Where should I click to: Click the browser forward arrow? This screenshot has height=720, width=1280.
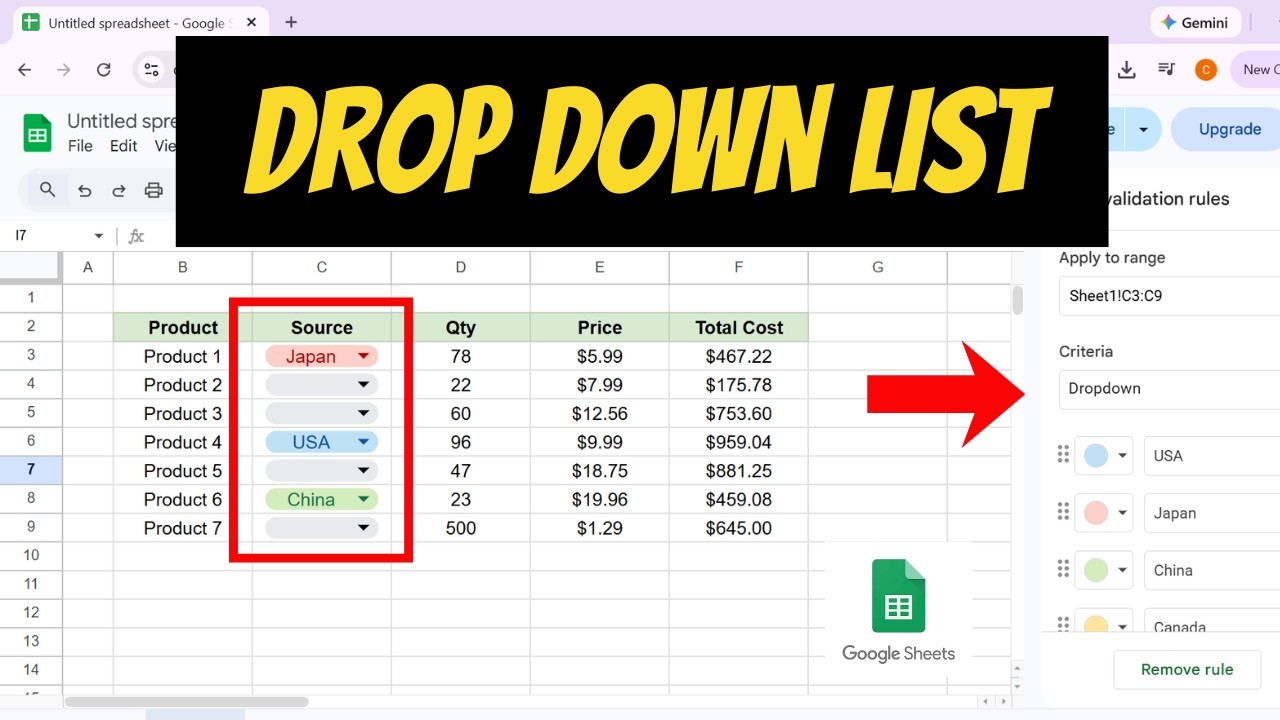click(64, 70)
